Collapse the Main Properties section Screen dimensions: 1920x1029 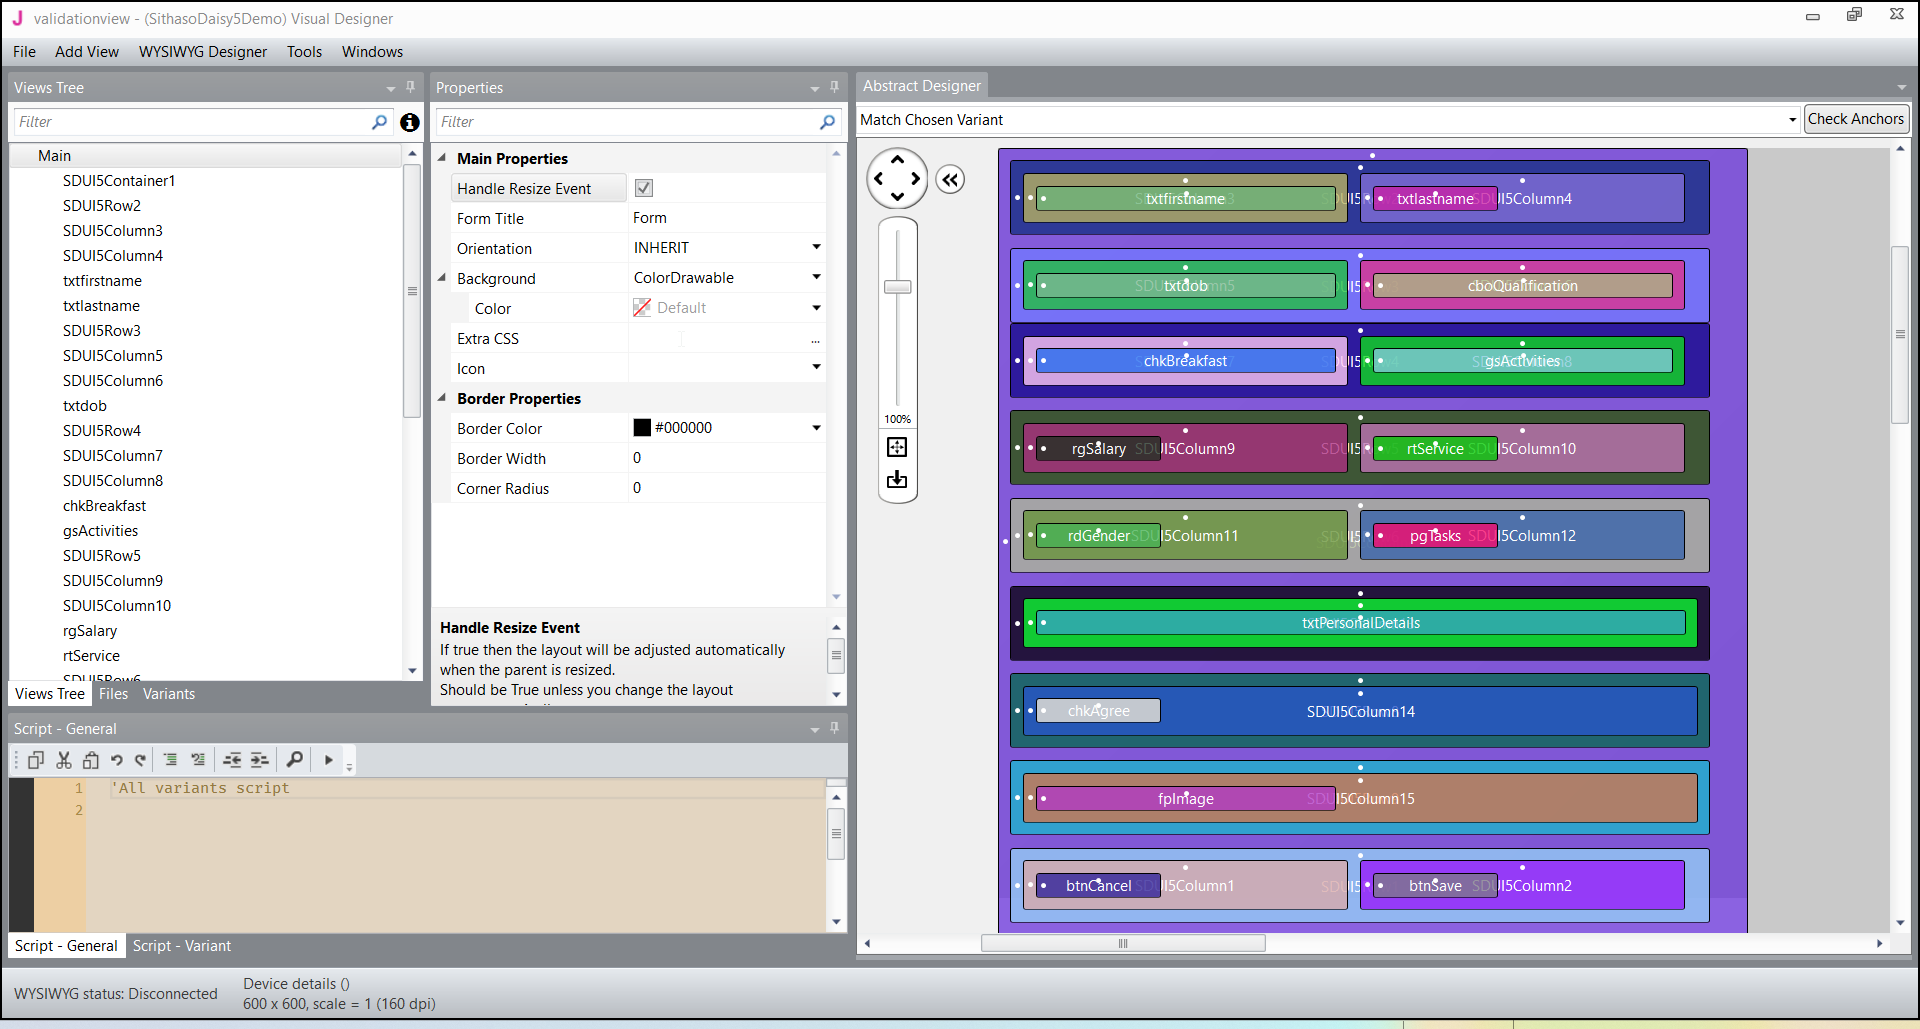pos(442,158)
